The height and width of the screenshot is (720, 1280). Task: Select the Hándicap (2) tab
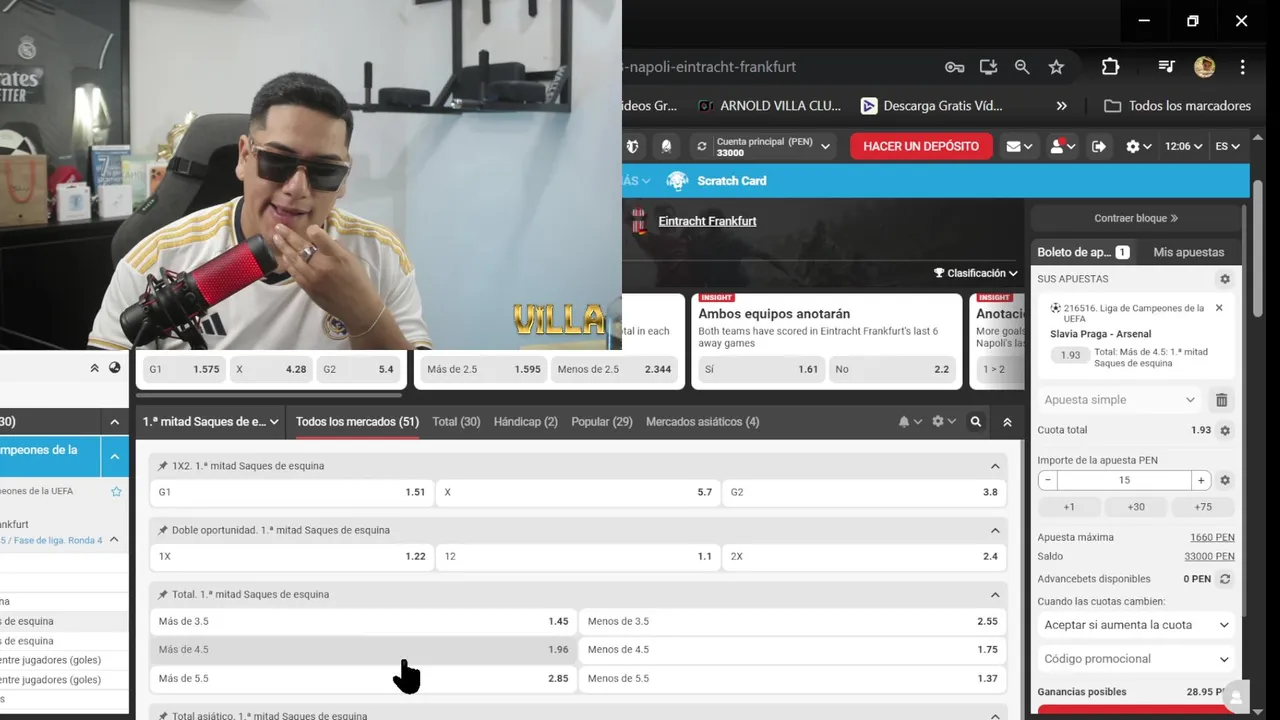(x=525, y=422)
